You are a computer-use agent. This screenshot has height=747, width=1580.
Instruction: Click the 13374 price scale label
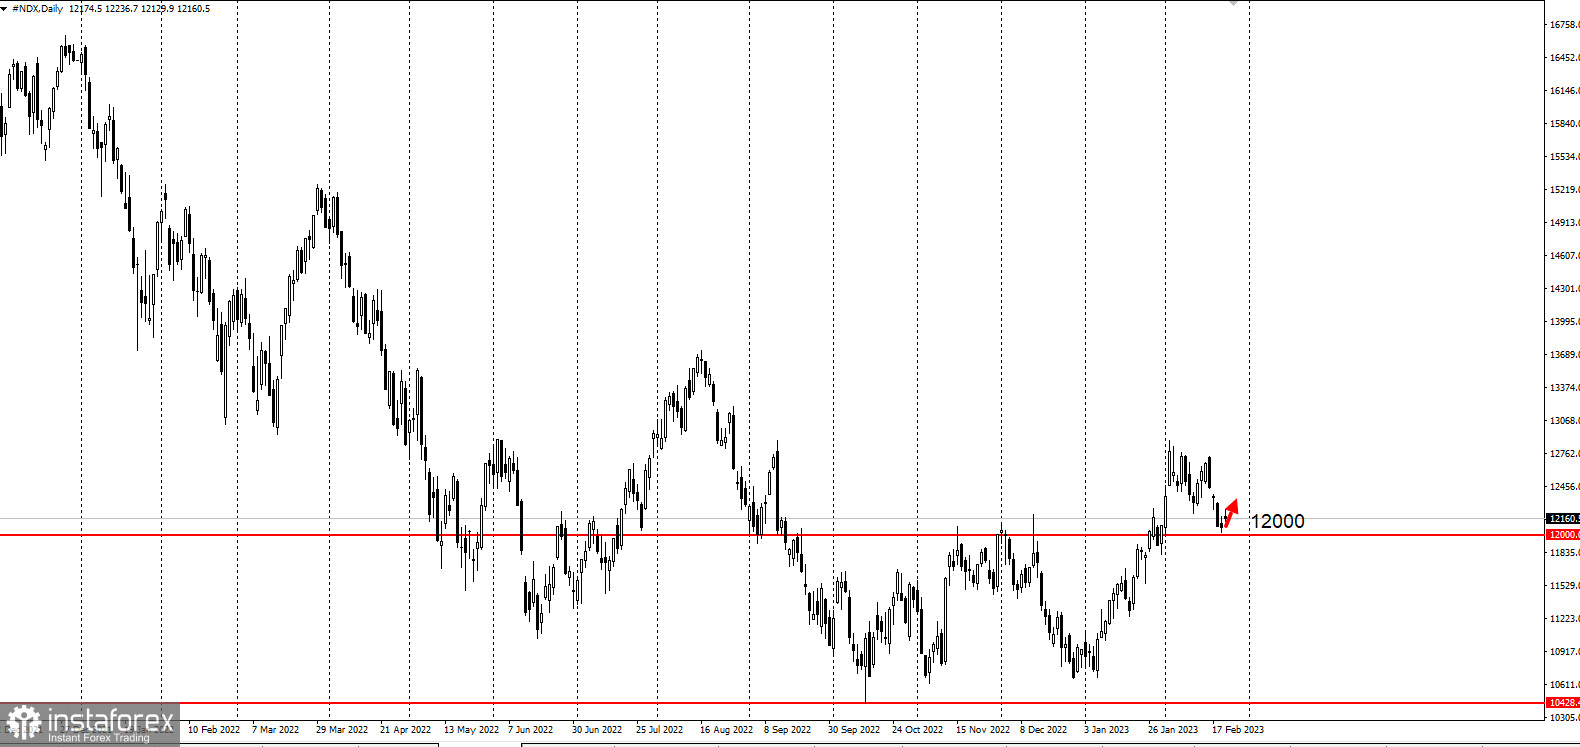pyautogui.click(x=1565, y=388)
